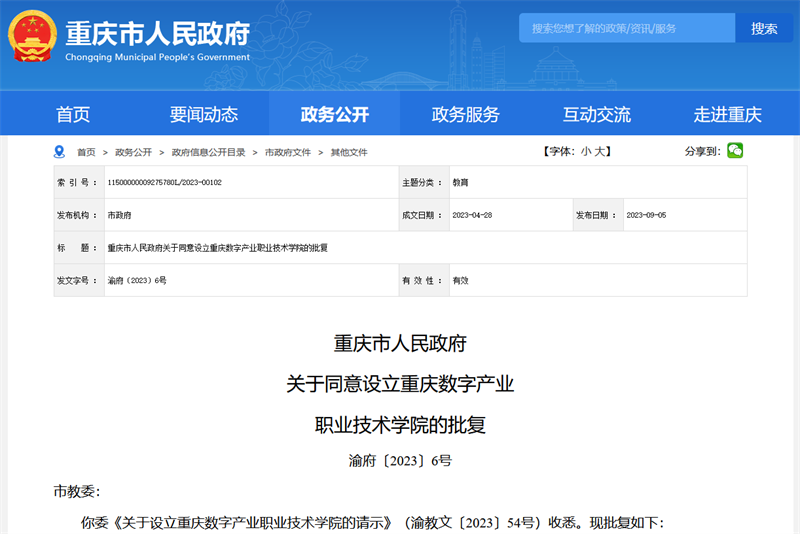Open the 要闻动态 navigation tab
Viewport: 800px width, 534px height.
point(204,114)
